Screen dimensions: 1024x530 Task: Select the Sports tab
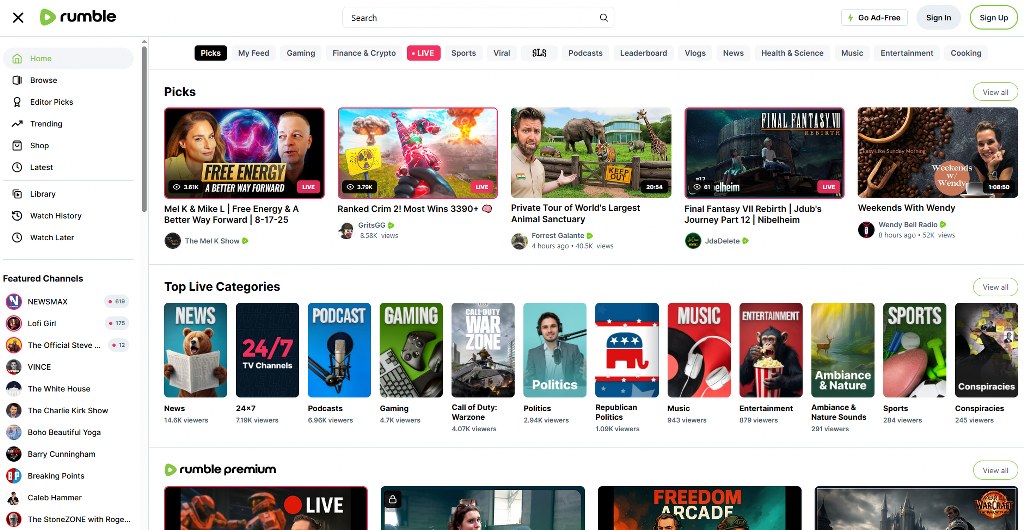tap(464, 53)
